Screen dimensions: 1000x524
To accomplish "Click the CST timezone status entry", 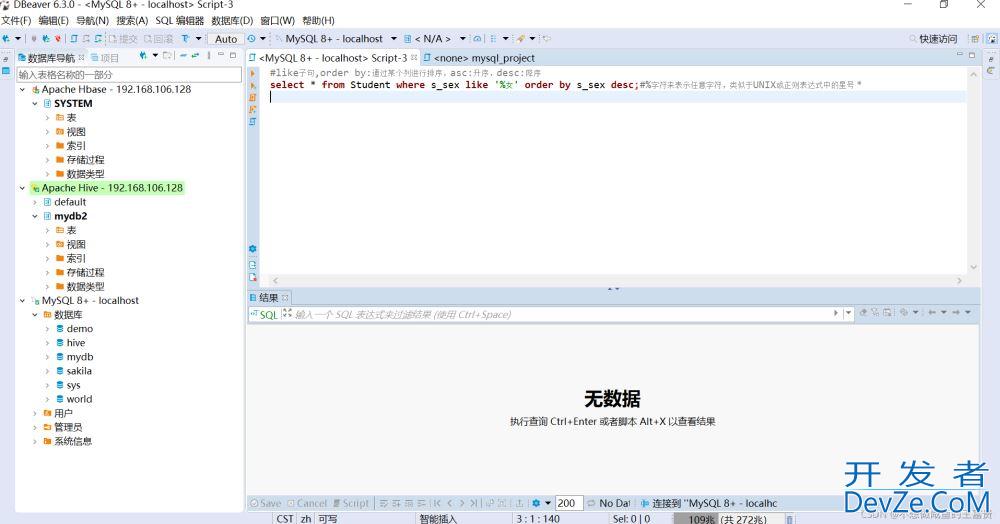I will [x=285, y=519].
